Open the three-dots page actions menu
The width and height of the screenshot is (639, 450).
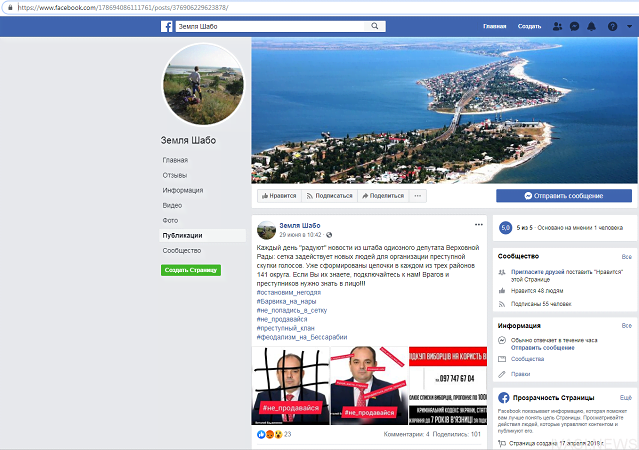pyautogui.click(x=418, y=196)
